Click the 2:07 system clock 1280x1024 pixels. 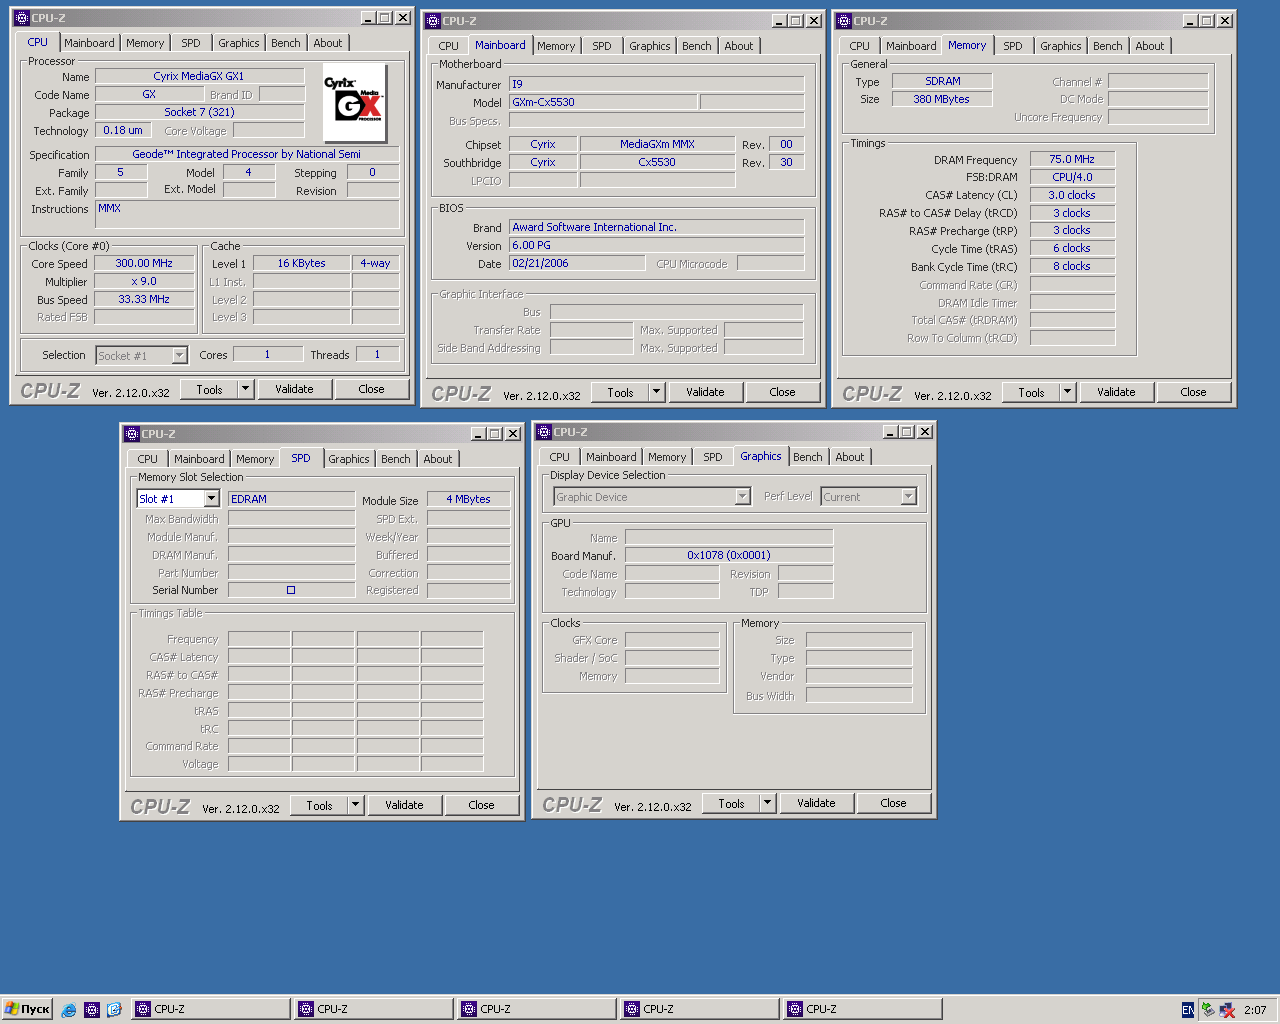1256,1010
